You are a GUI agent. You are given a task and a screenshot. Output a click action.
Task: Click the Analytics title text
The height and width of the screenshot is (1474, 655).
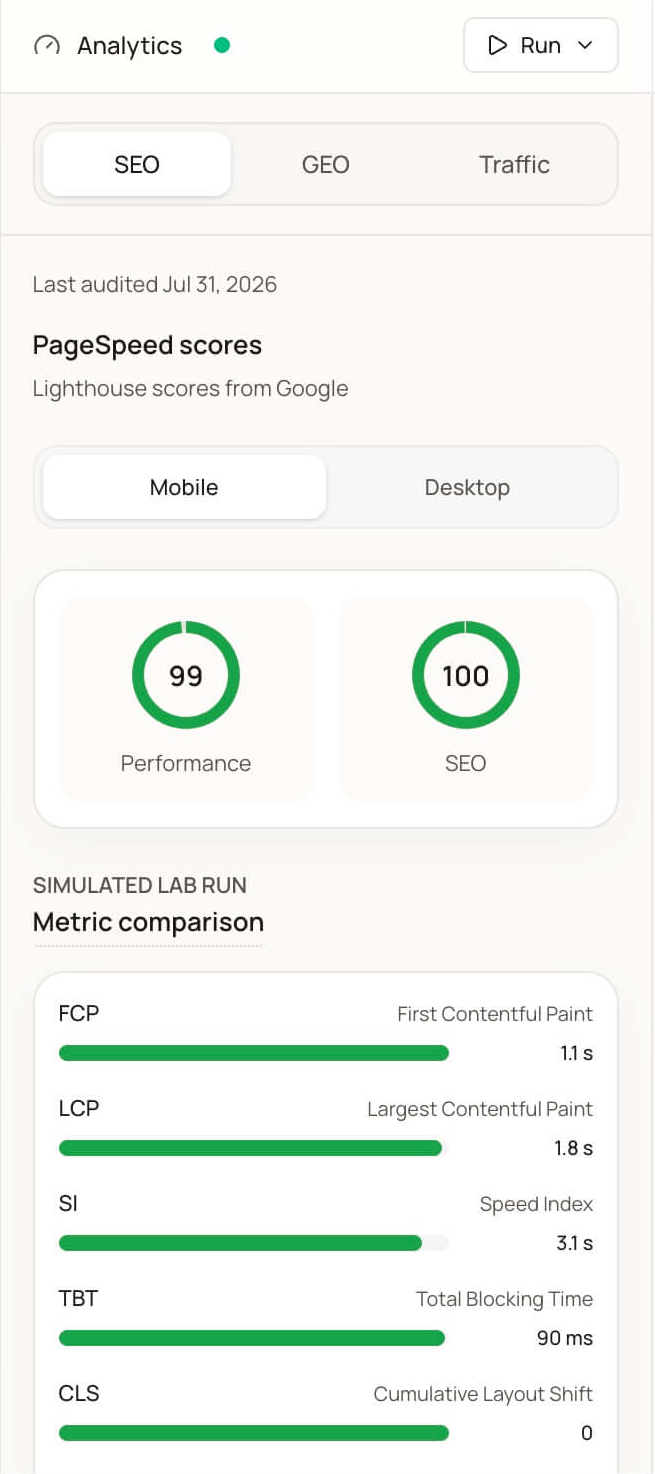(x=130, y=46)
